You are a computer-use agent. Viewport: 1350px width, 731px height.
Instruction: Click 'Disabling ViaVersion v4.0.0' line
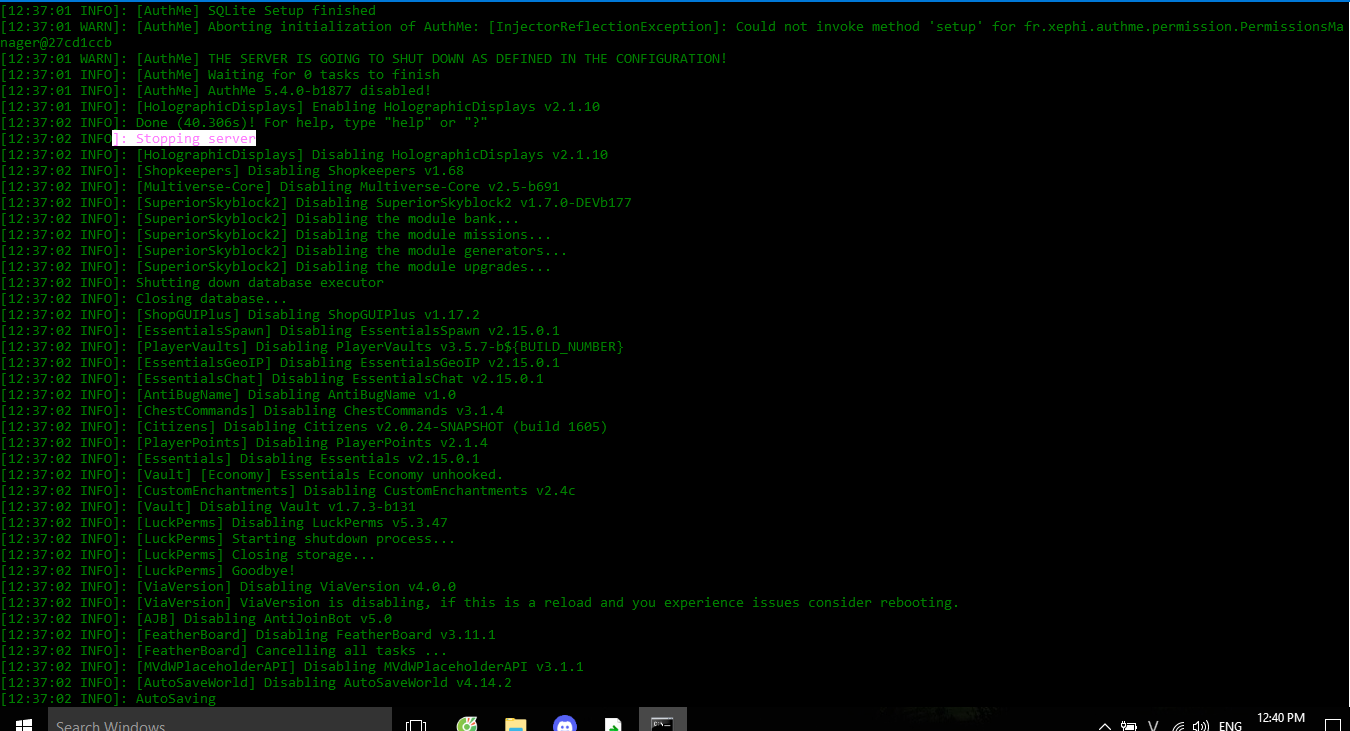[227, 587]
